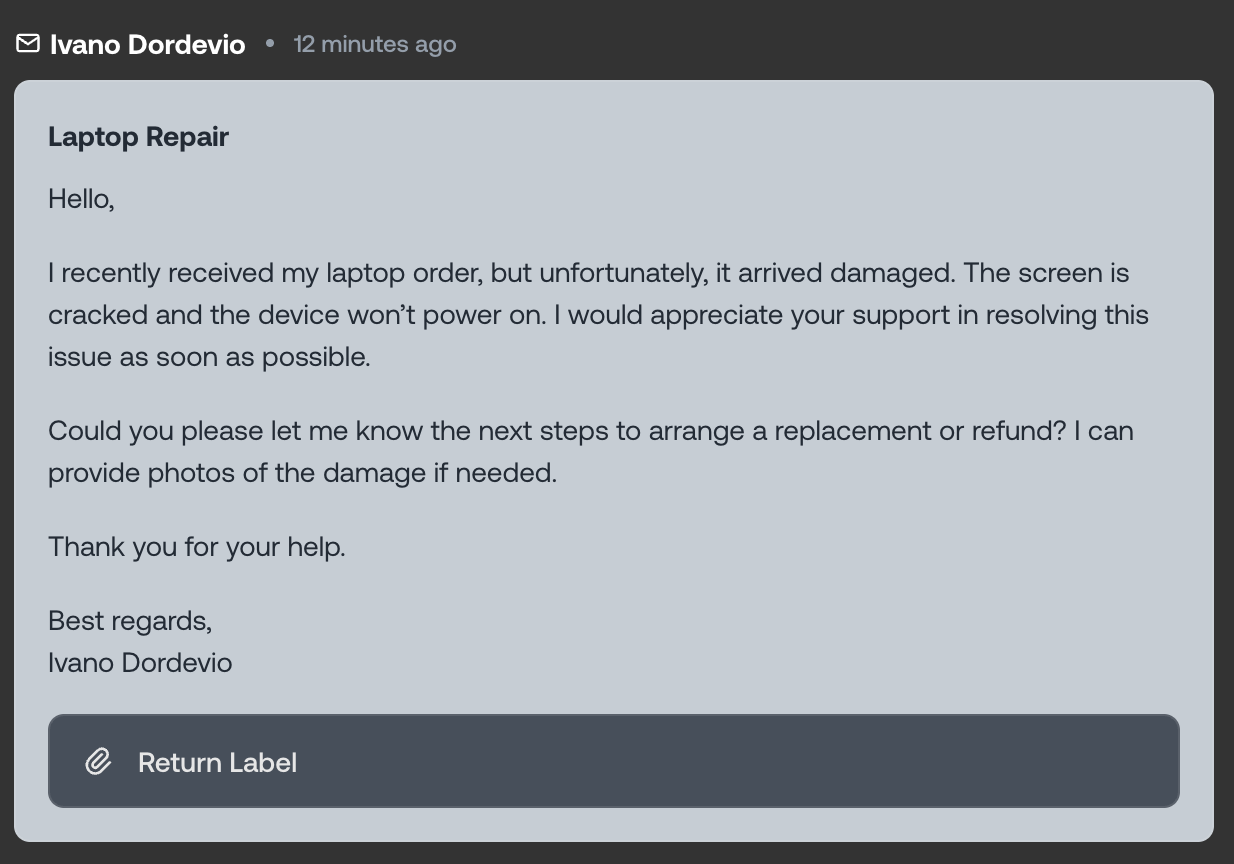Open the Laptop Repair subject line
The height and width of the screenshot is (864, 1234).
(138, 137)
